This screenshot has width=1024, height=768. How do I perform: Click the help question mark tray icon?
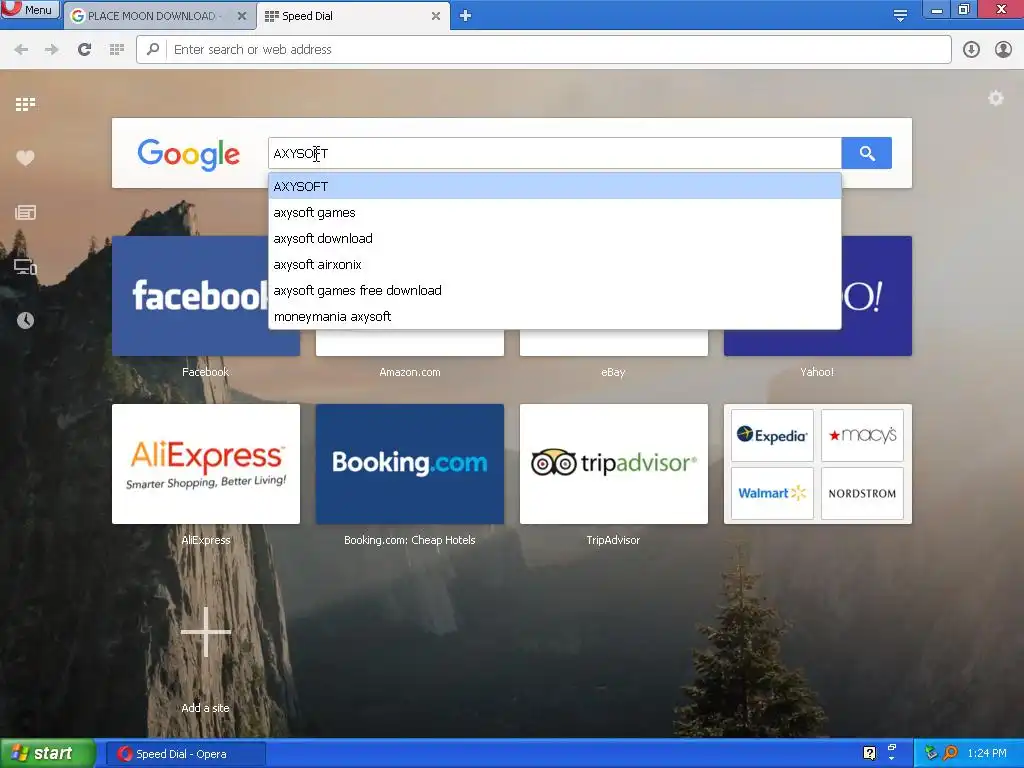pos(869,754)
